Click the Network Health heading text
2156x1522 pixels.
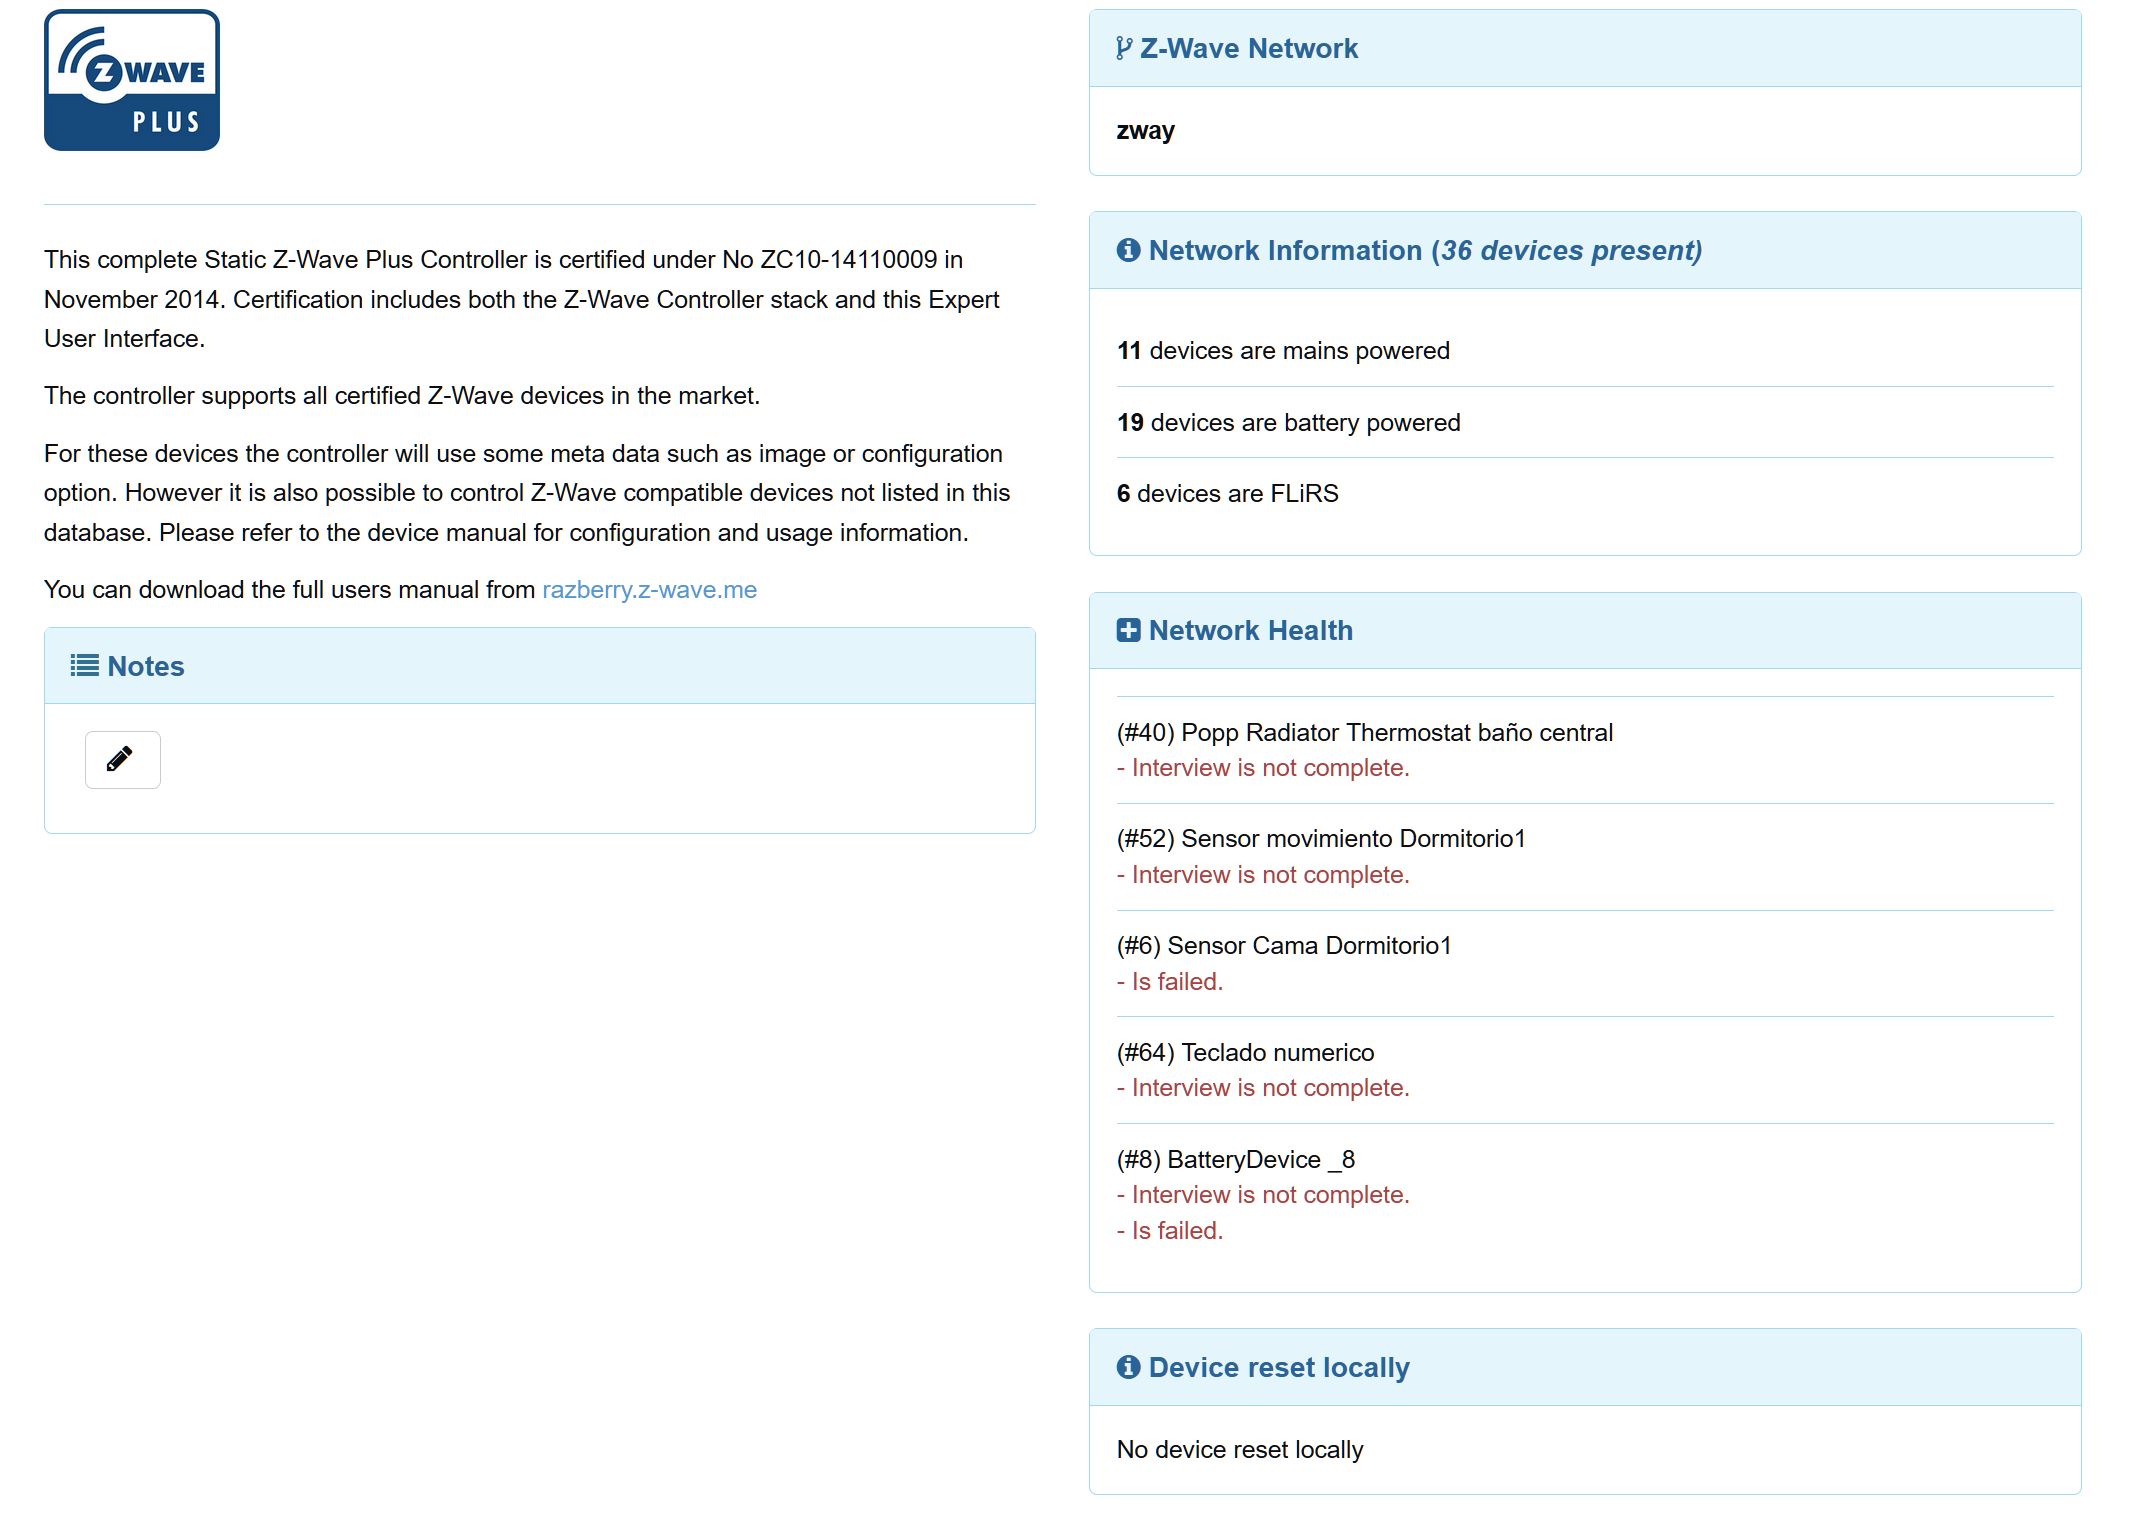pos(1251,630)
